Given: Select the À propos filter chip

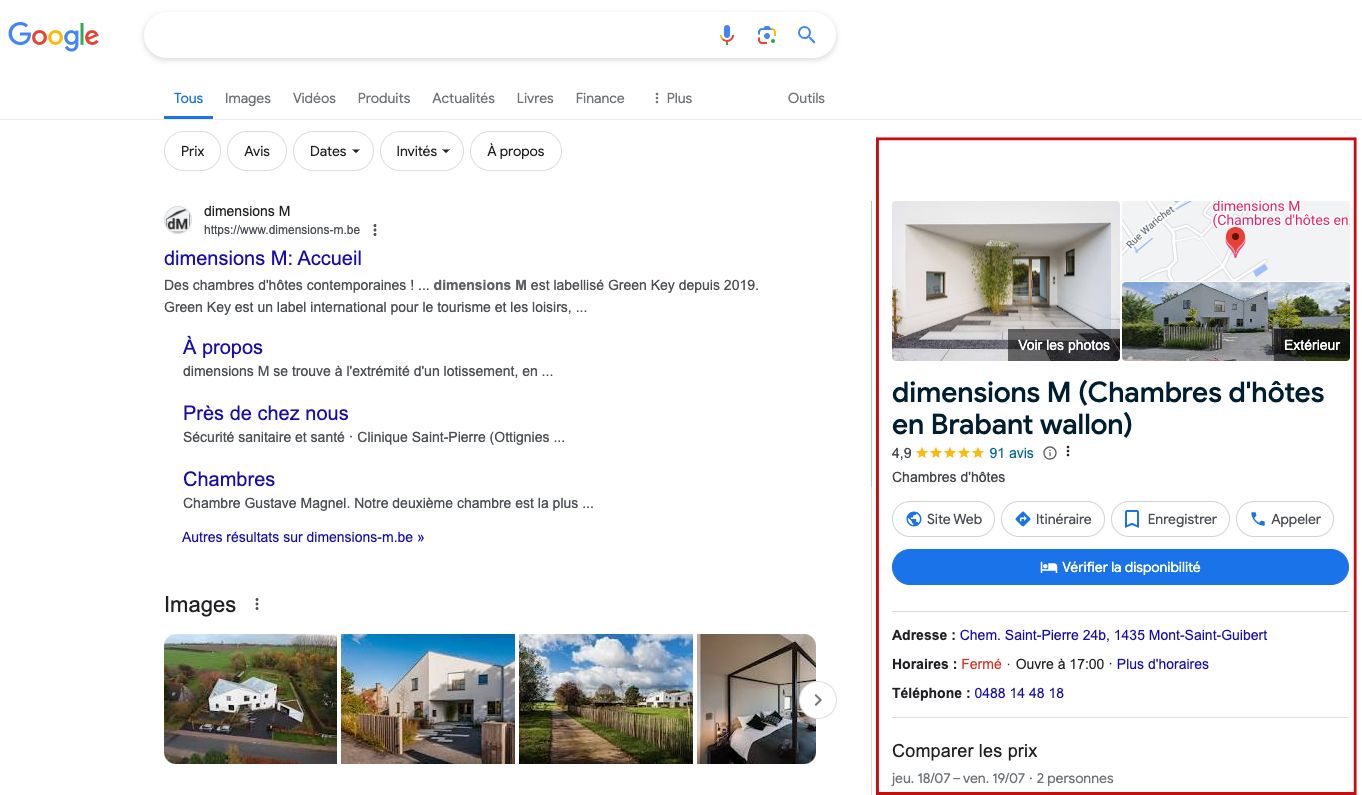Looking at the screenshot, I should [x=515, y=151].
